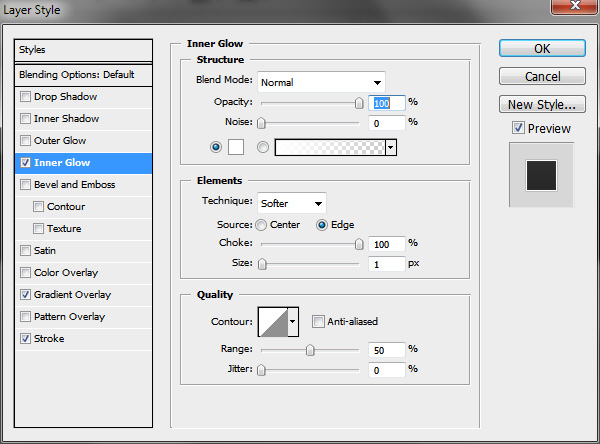Click the Cancel button
The height and width of the screenshot is (444, 600).
pyautogui.click(x=542, y=76)
